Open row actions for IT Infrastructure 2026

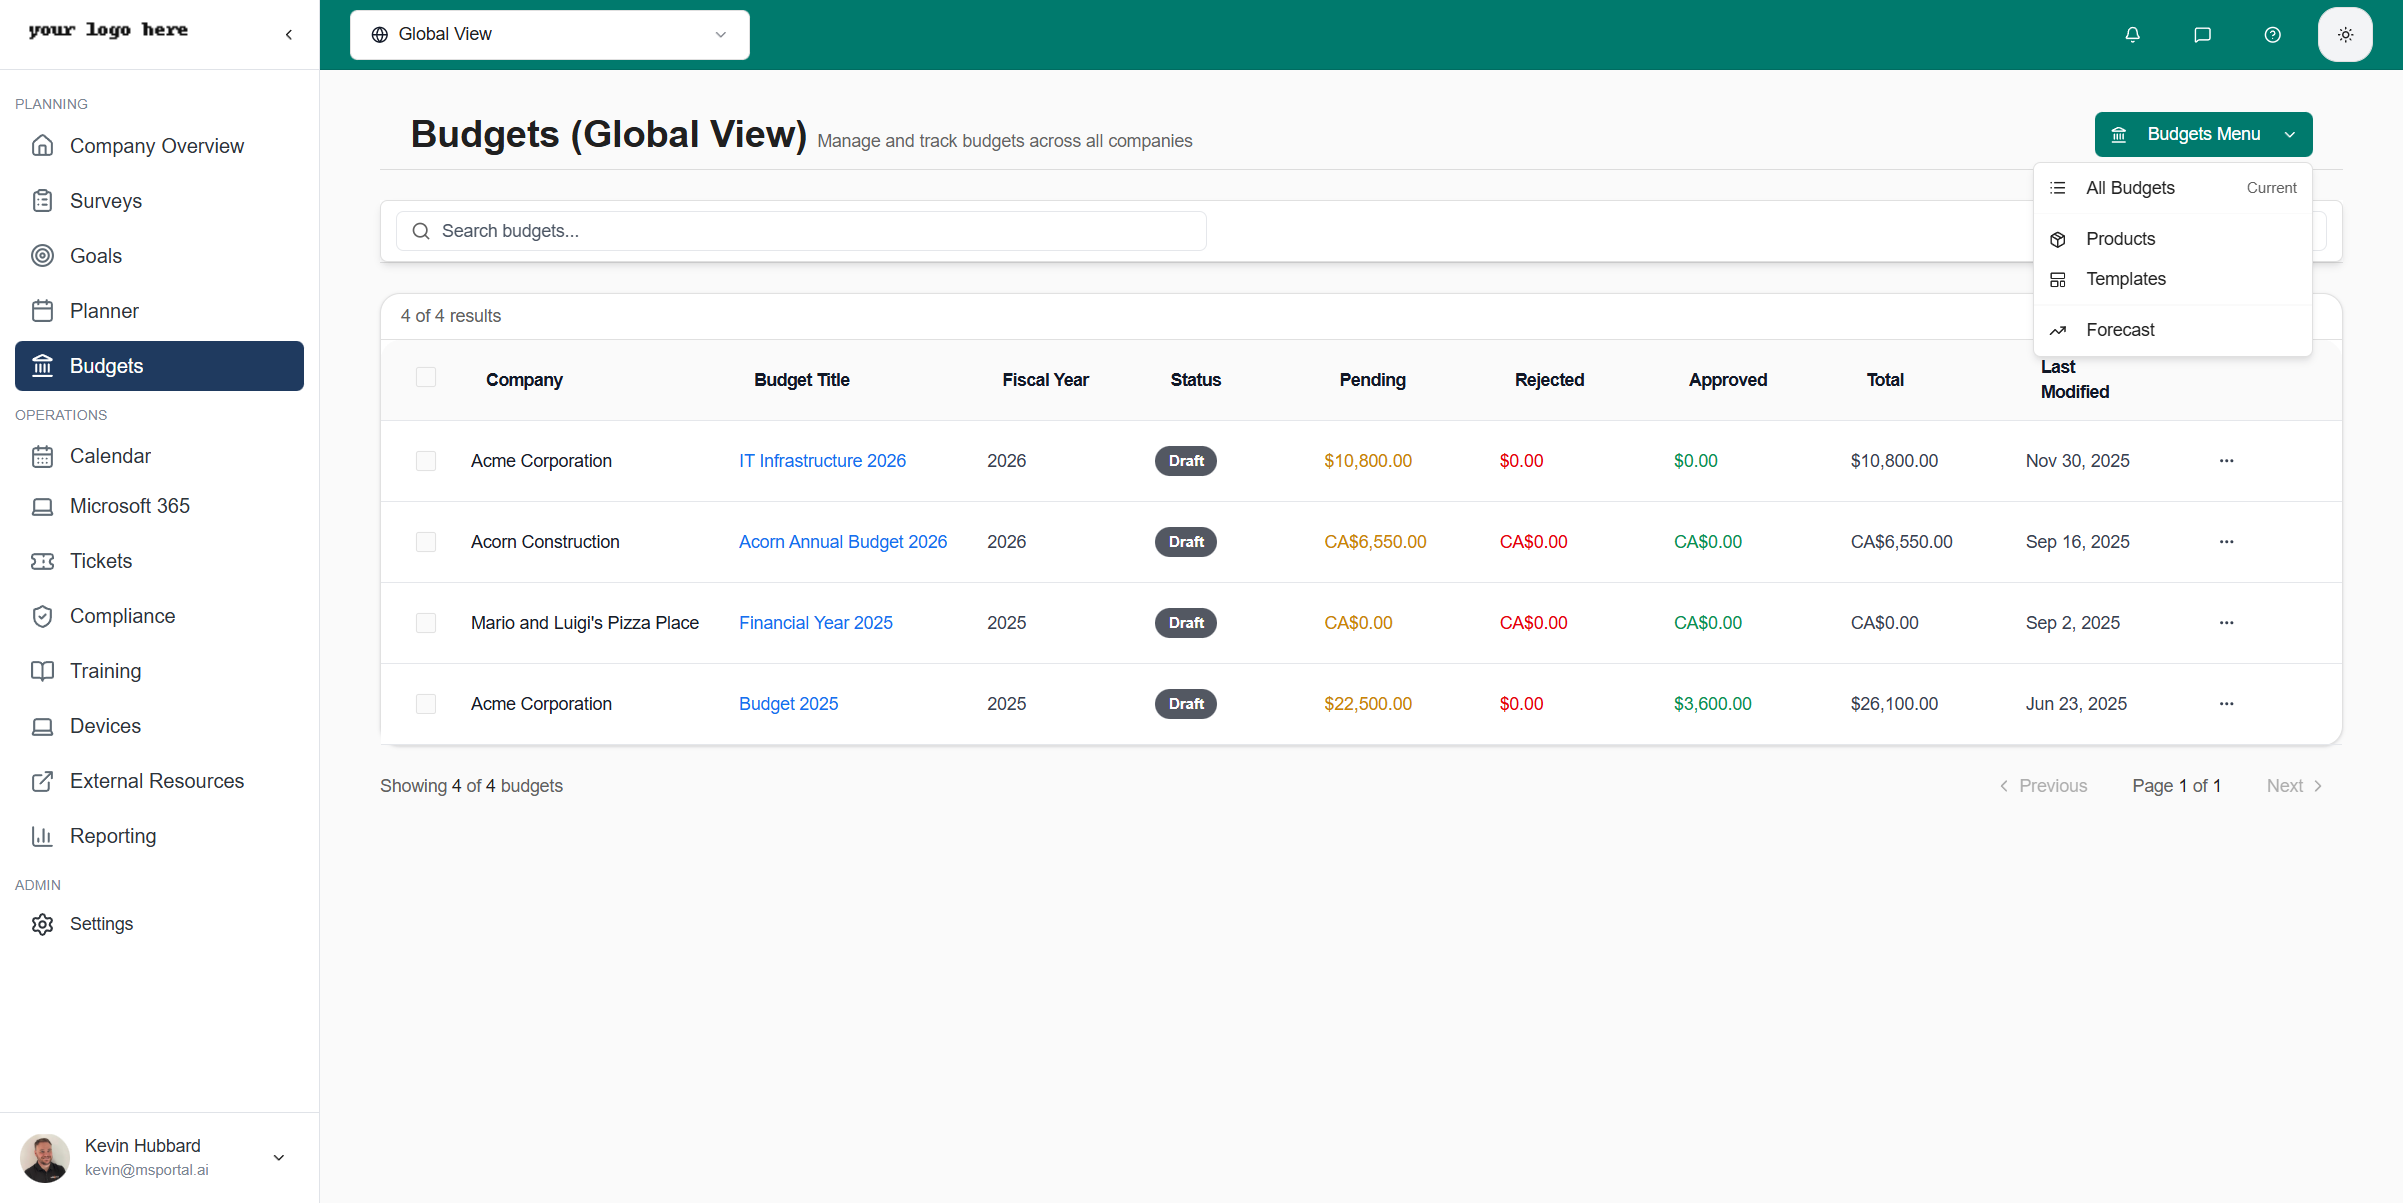click(2226, 461)
